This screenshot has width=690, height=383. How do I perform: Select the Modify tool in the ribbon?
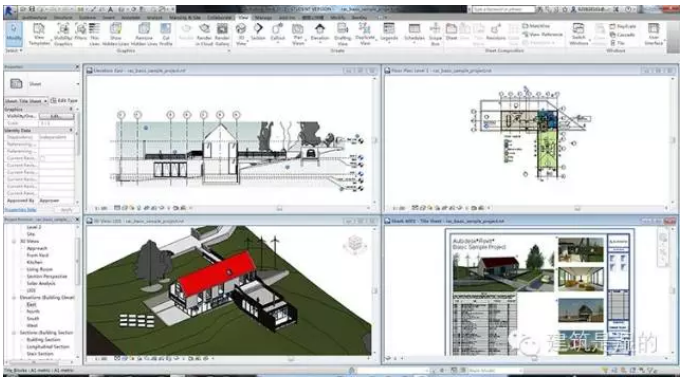[14, 34]
